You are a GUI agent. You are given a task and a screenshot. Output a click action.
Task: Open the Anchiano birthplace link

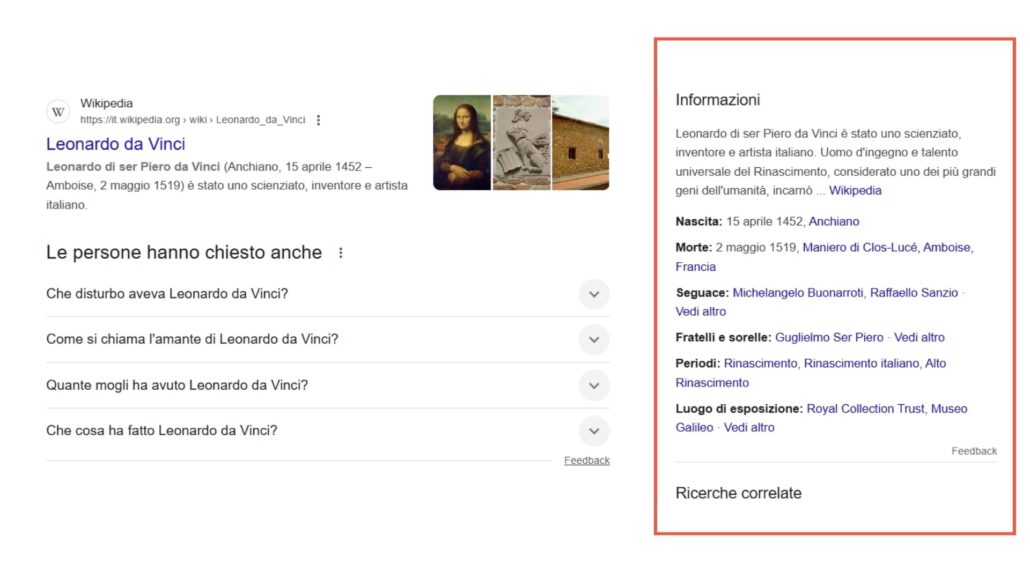coord(834,221)
